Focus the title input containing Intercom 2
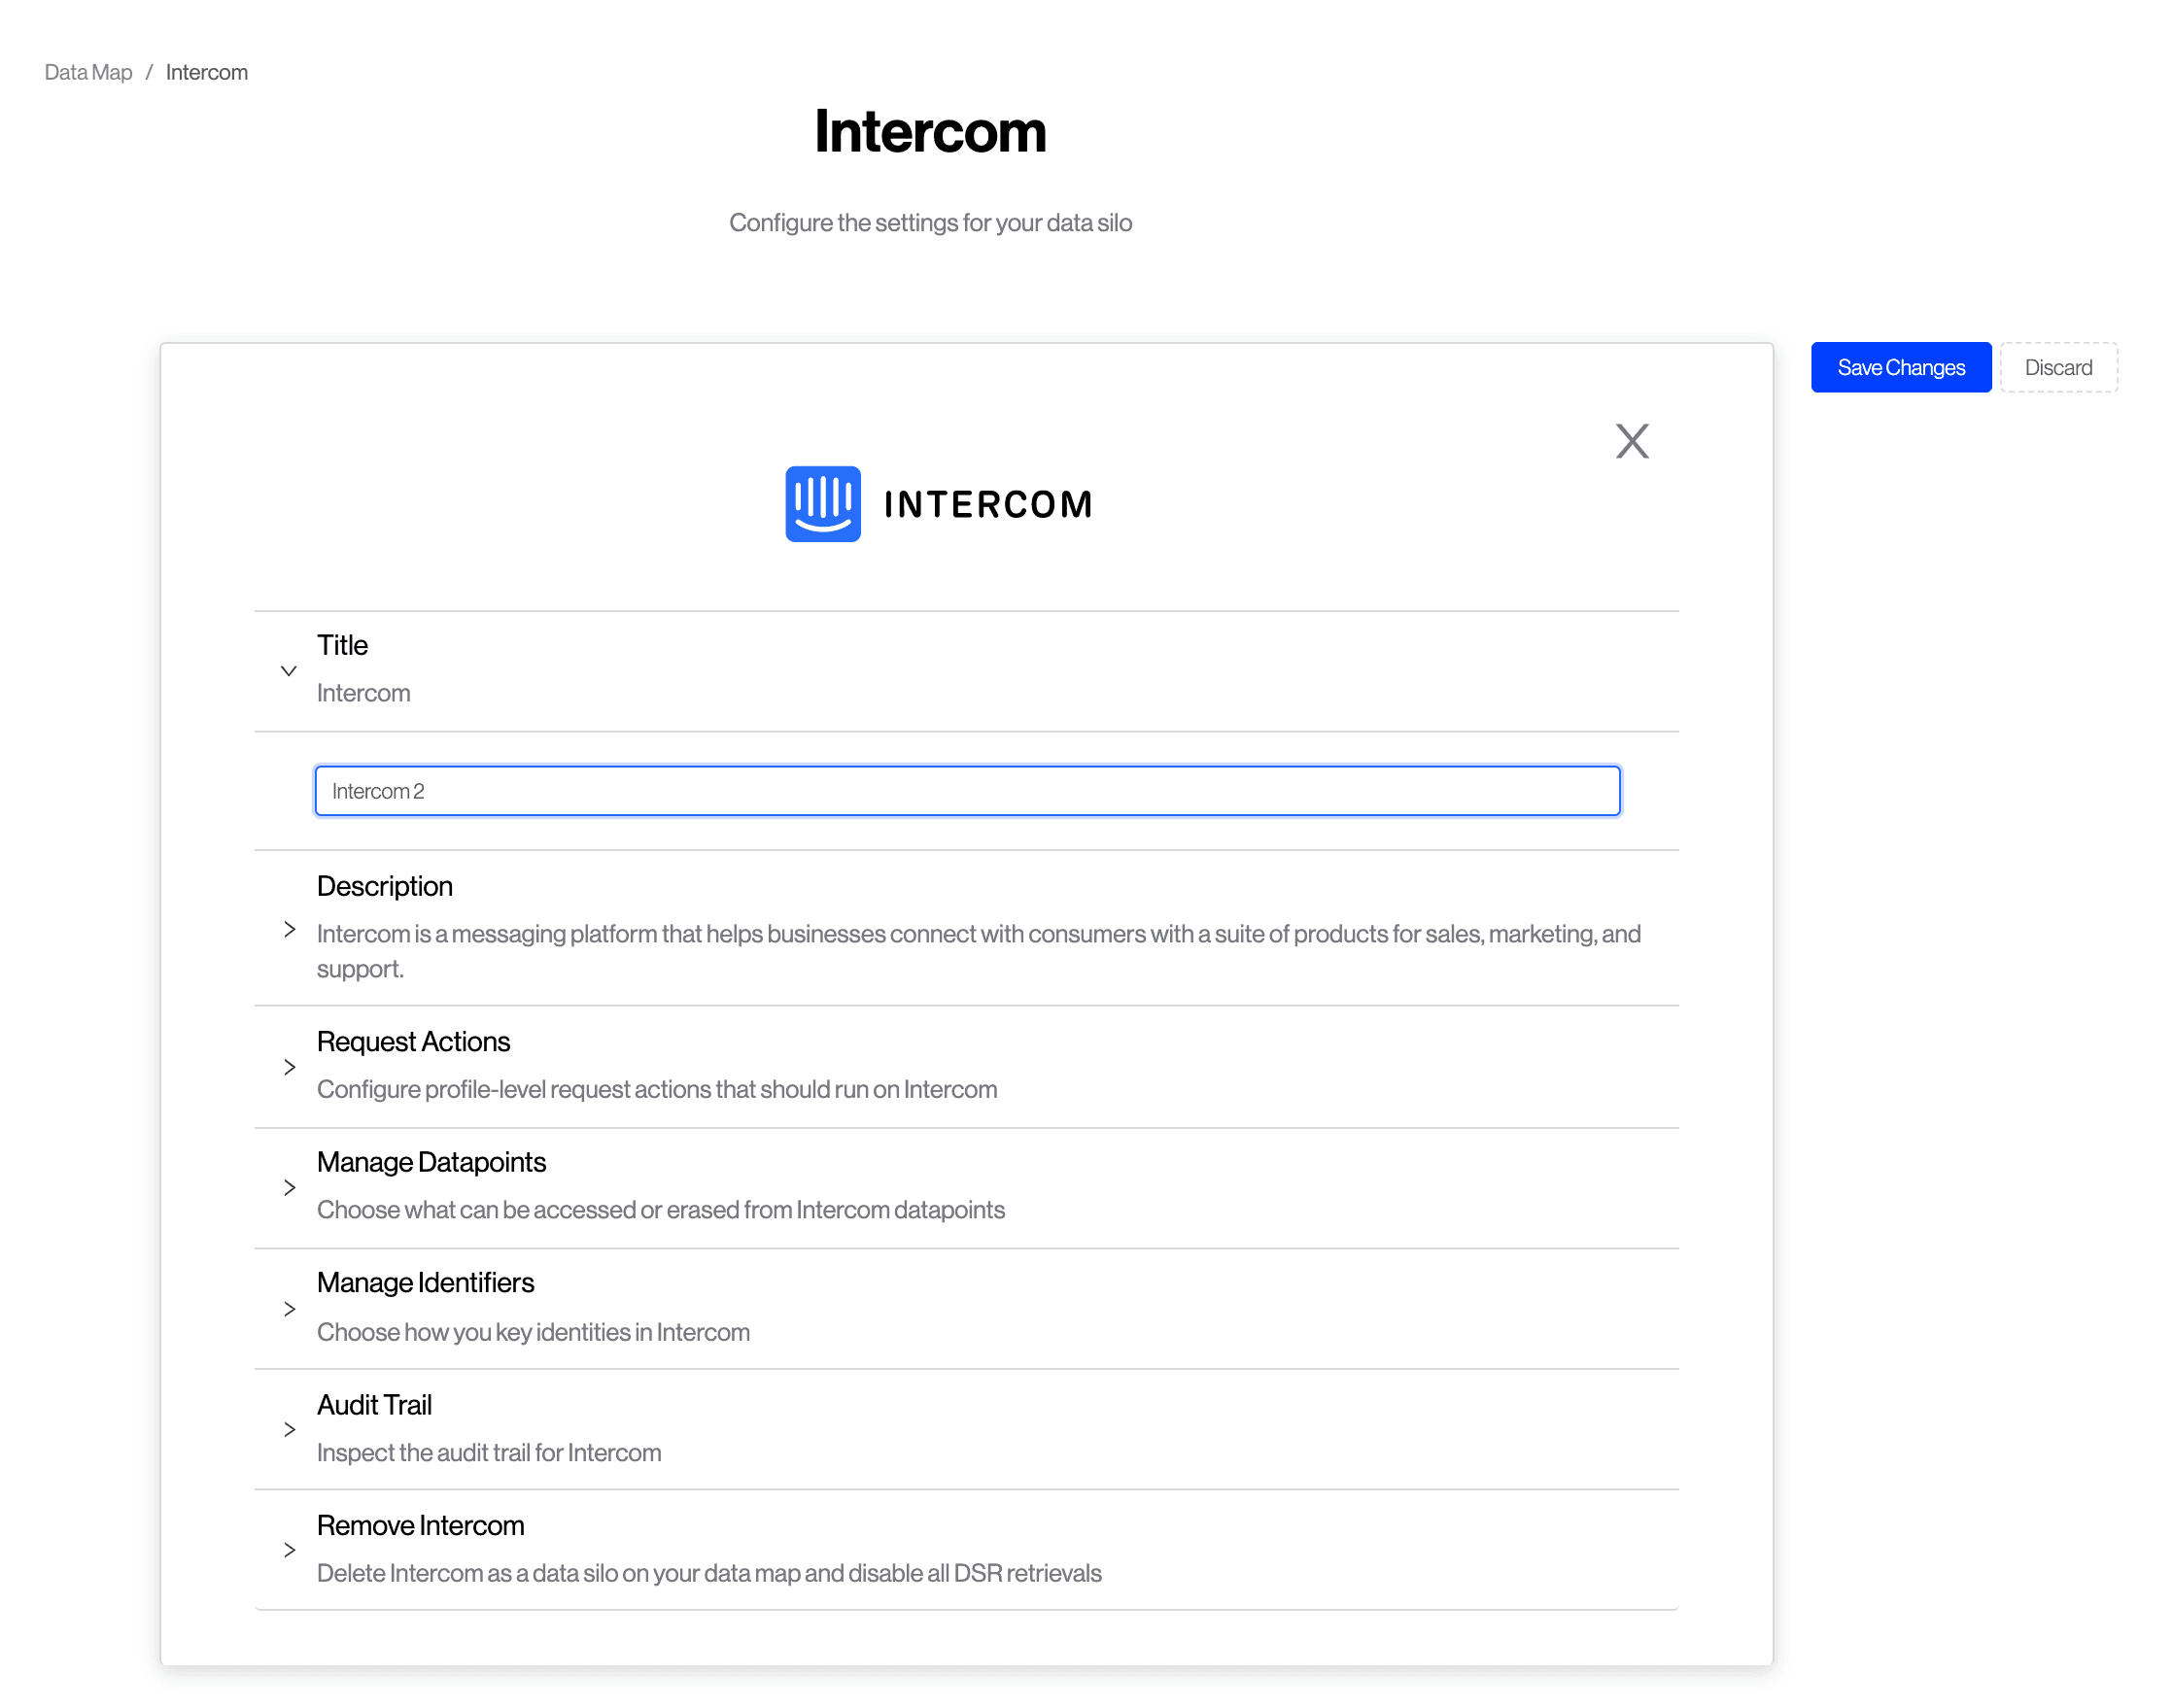The width and height of the screenshot is (2173, 1708). [966, 791]
